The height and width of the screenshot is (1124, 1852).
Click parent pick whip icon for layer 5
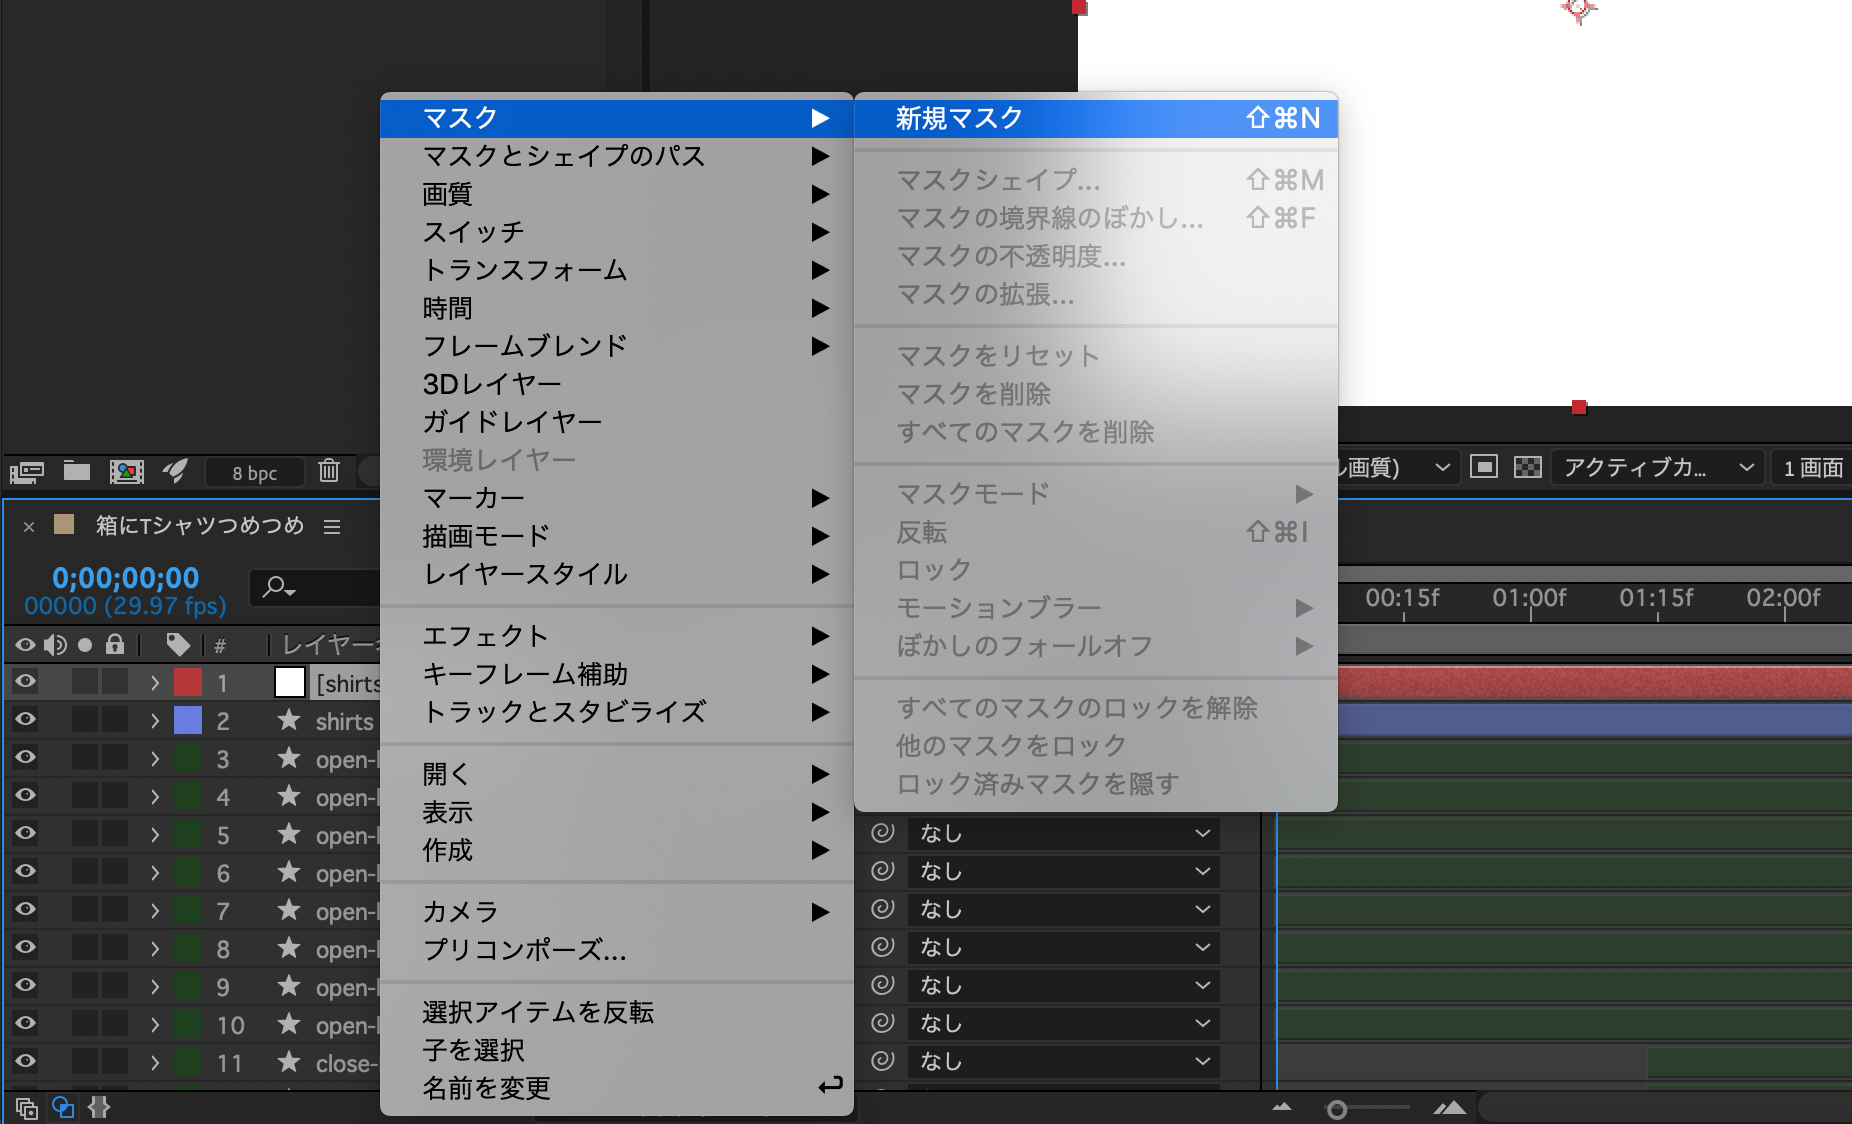tap(882, 832)
